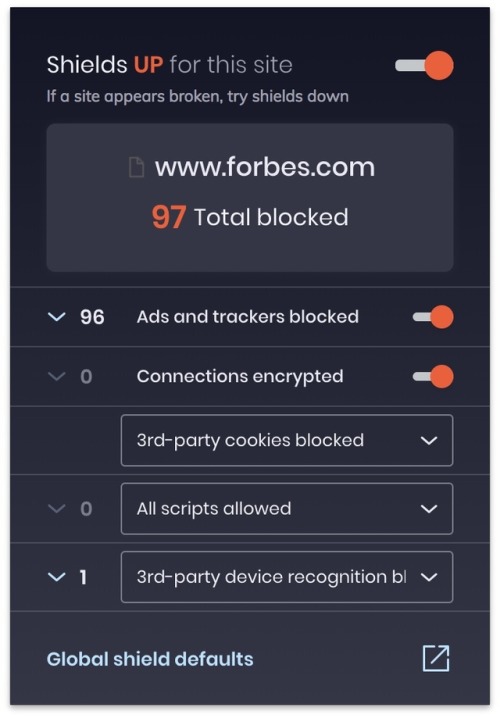Disable the Ads and trackers blocked toggle
The width and height of the screenshot is (500, 718).
pyautogui.click(x=433, y=317)
